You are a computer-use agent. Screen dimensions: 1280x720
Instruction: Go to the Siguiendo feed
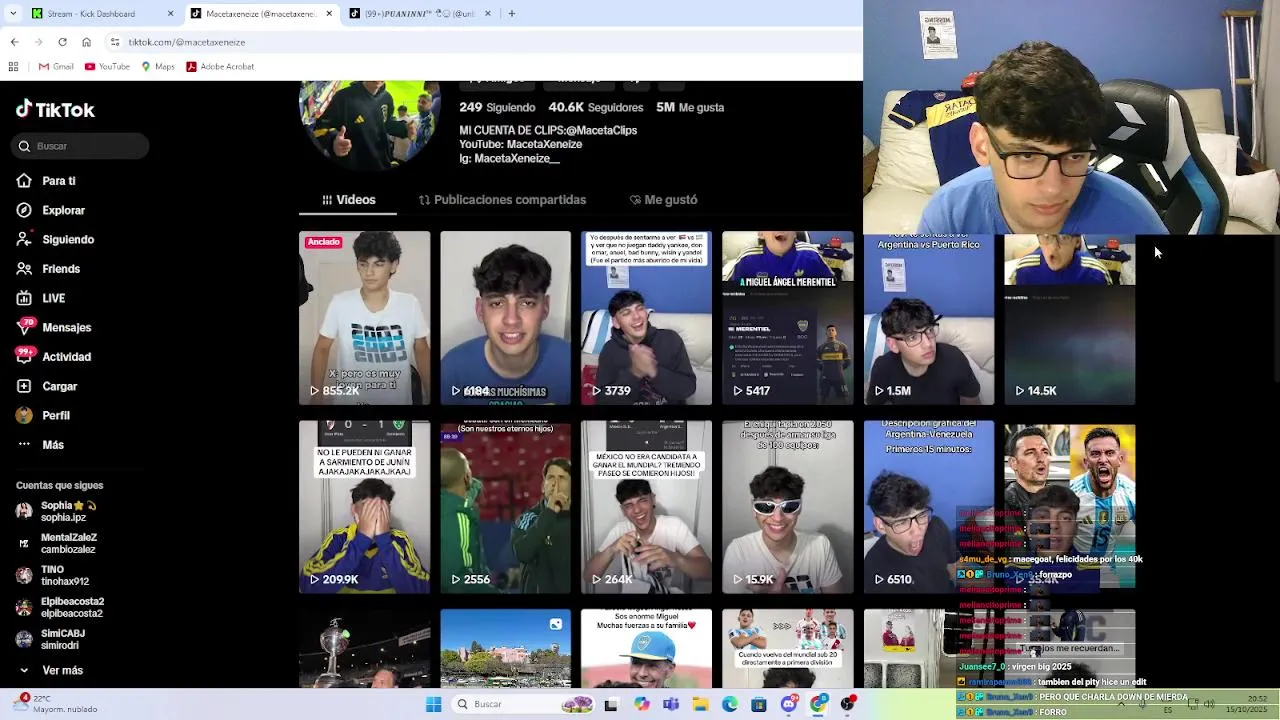tap(55, 239)
